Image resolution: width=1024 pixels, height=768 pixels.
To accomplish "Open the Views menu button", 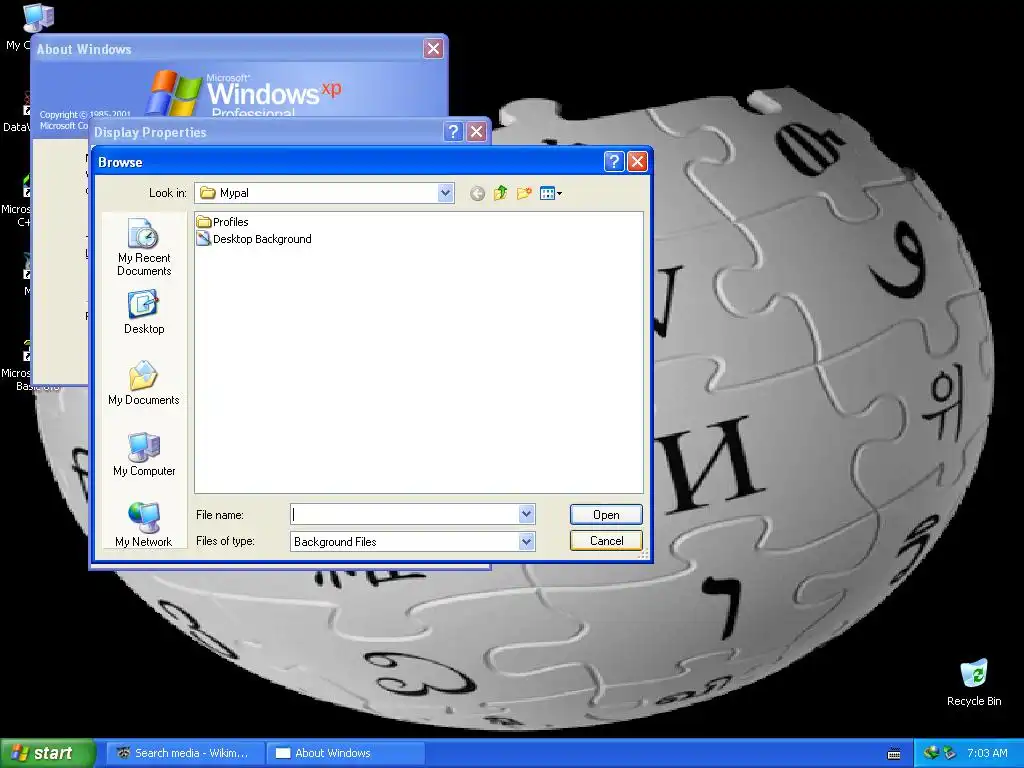I will coord(551,193).
